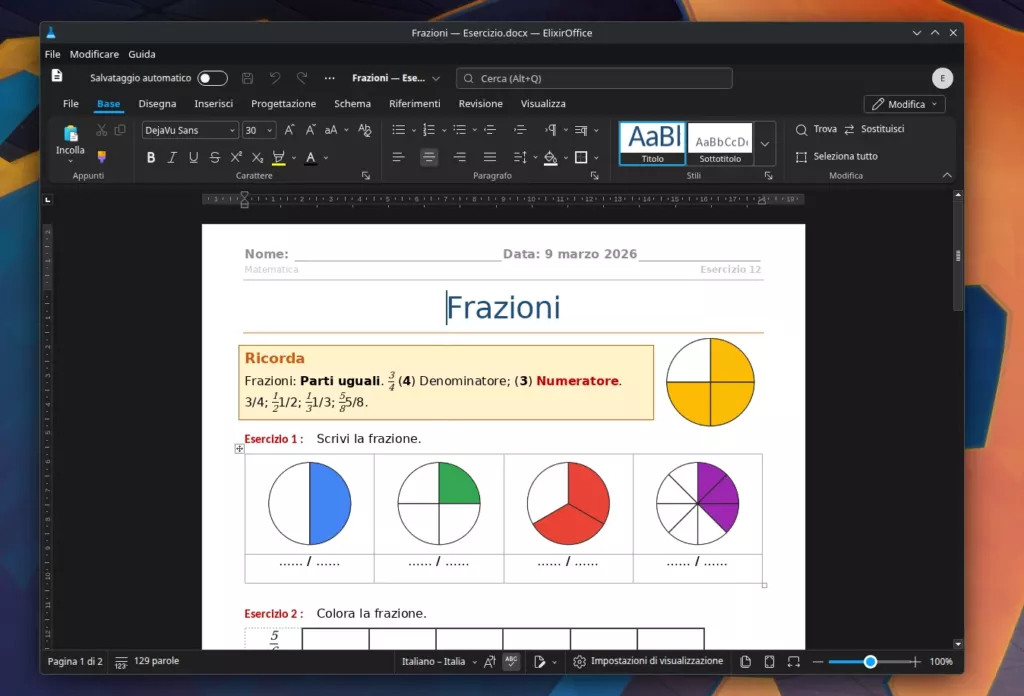
Task: Toggle strikethrough formatting
Action: point(215,157)
